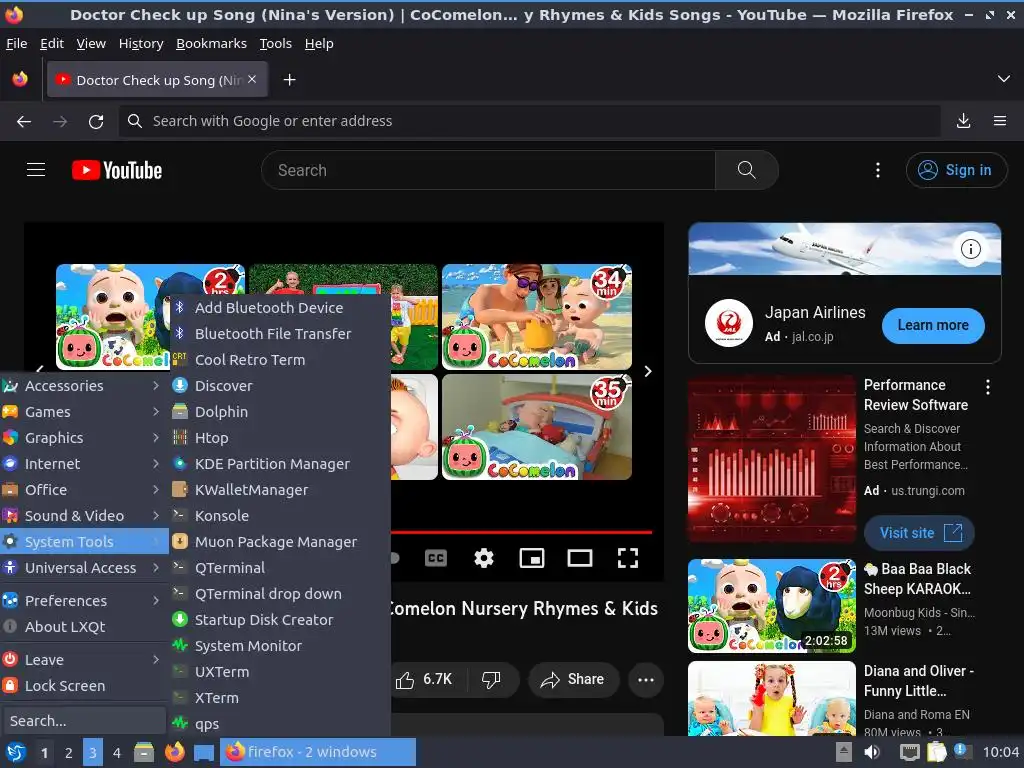Open the YouTube guide hamburger menu
Image resolution: width=1024 pixels, height=768 pixels.
(36, 170)
